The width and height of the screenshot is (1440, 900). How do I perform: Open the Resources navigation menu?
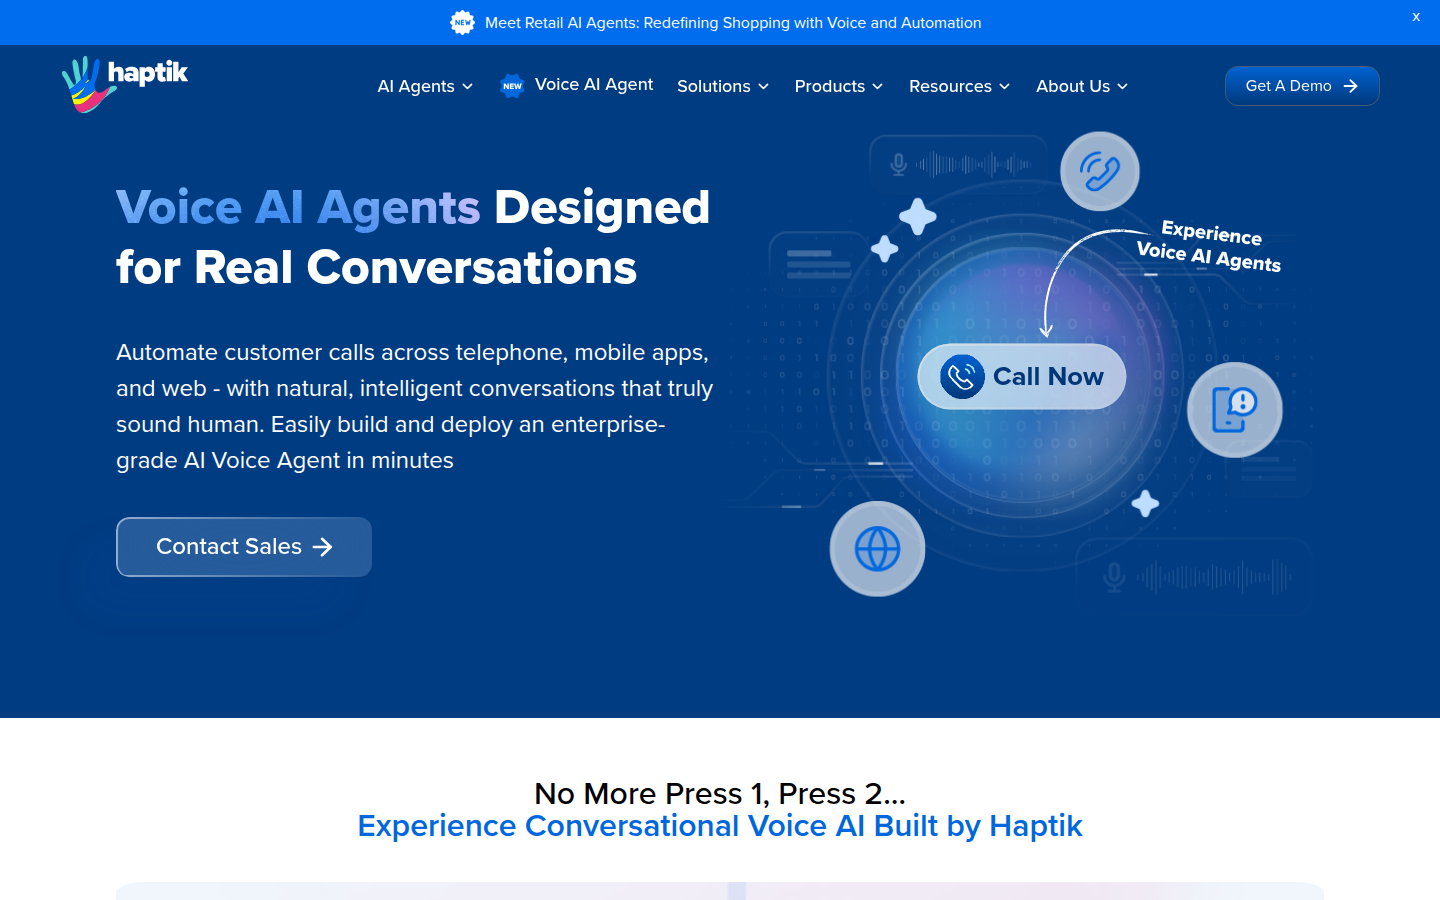[x=958, y=86]
